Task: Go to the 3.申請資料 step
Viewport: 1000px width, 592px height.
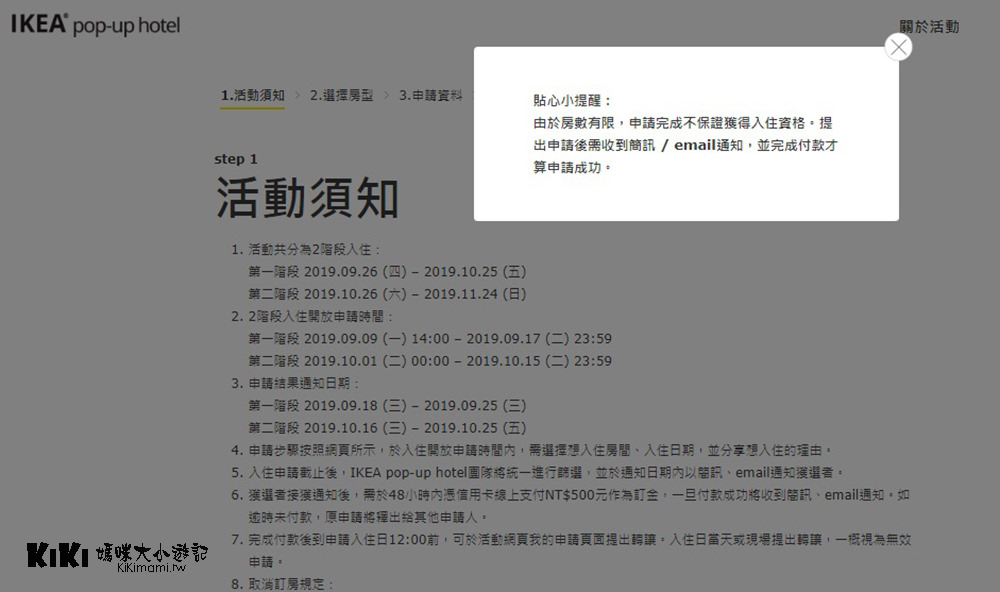Action: coord(430,96)
